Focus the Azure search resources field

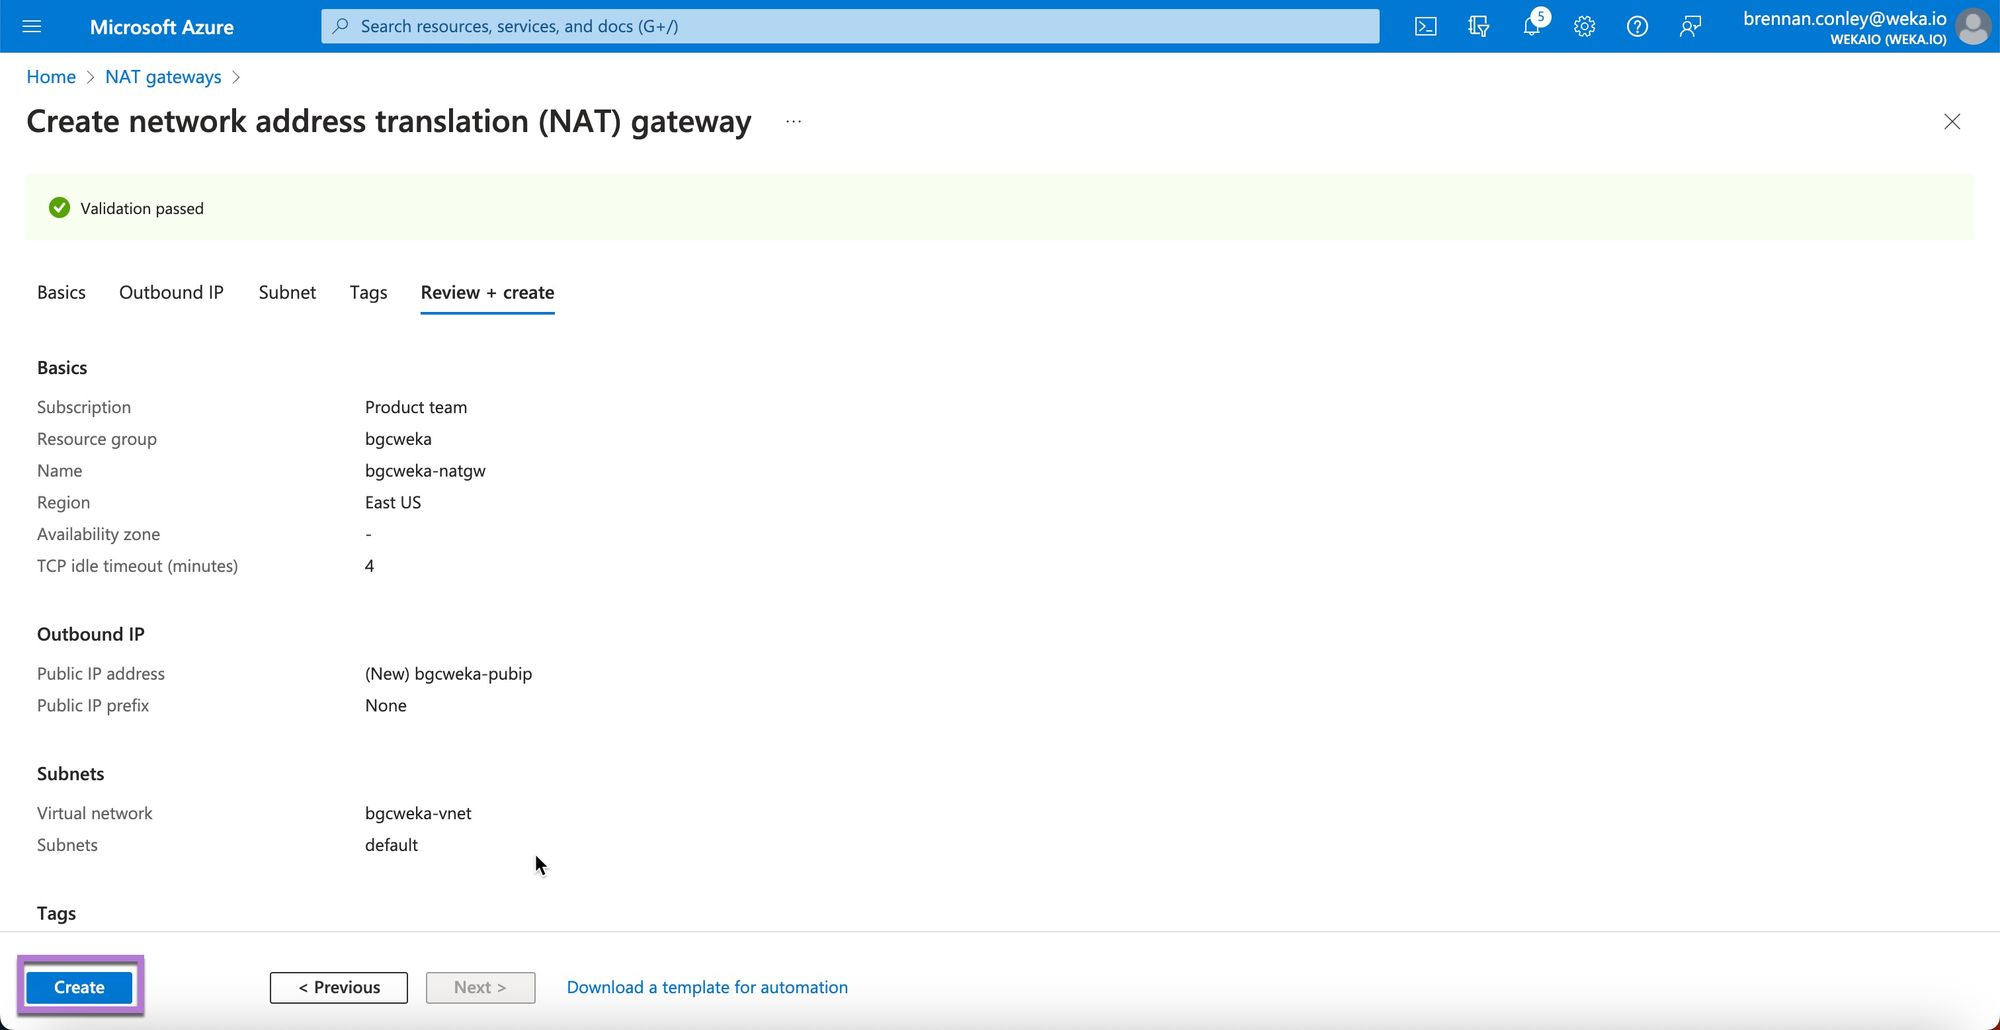pyautogui.click(x=850, y=26)
